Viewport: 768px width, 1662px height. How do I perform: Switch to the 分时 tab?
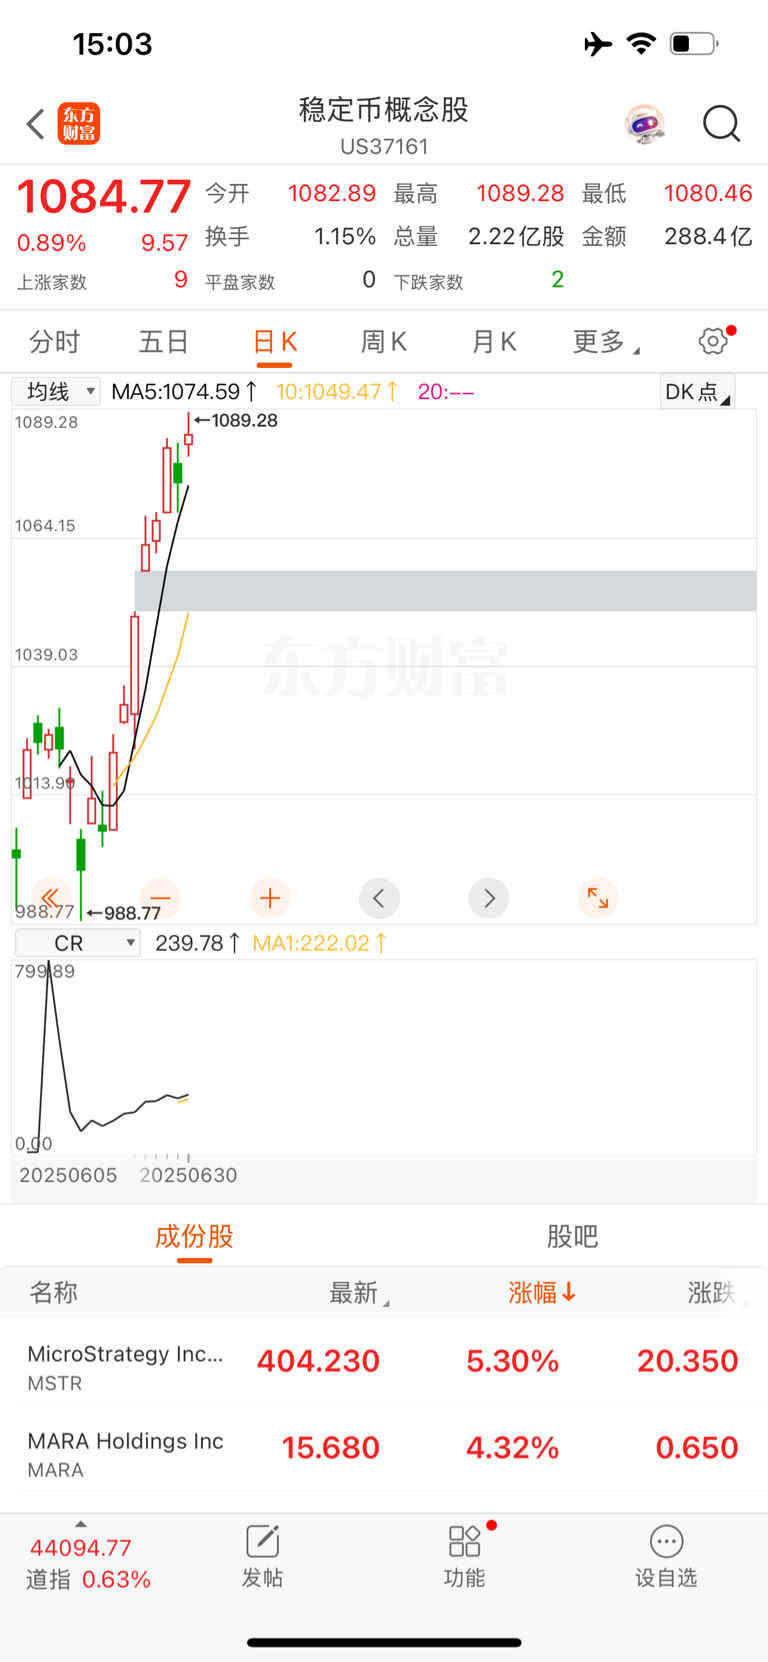54,342
